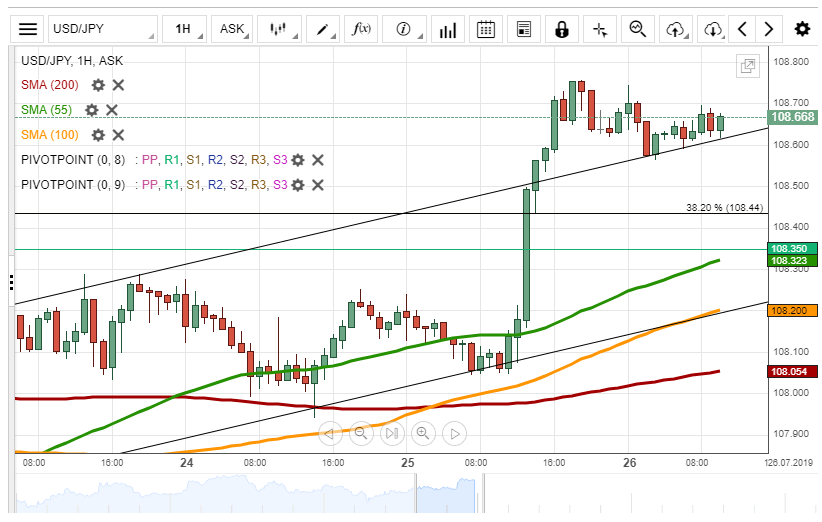
Task: Click the magnifier zoom chart tool
Action: point(638,29)
